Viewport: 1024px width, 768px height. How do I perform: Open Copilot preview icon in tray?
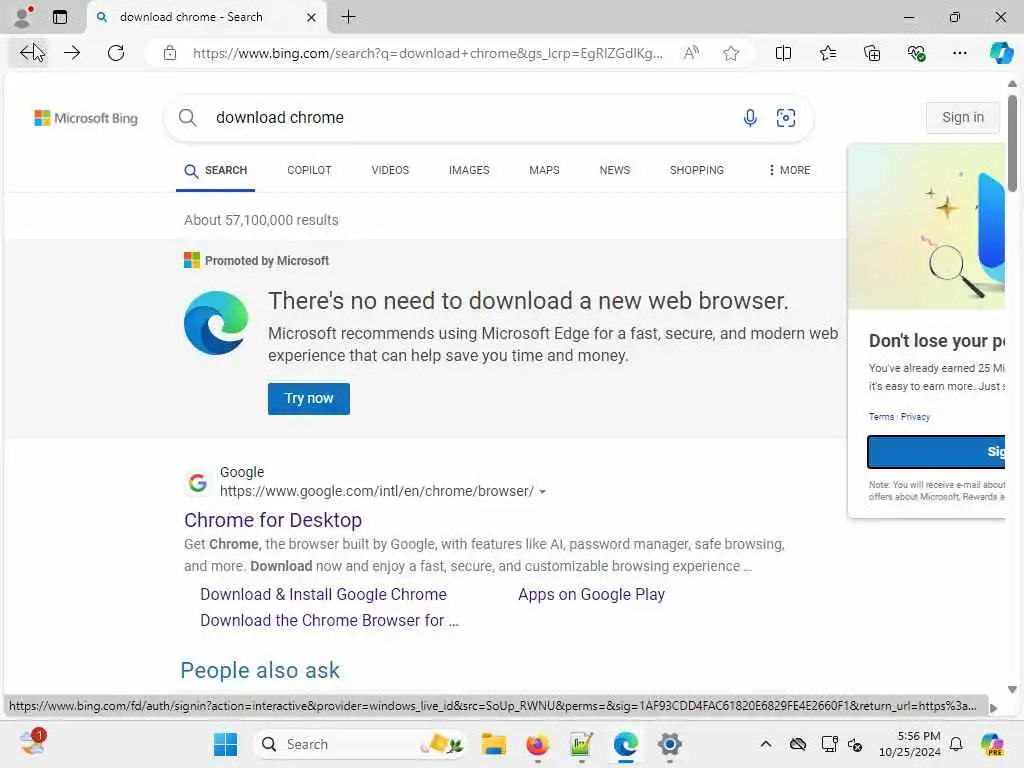(991, 744)
